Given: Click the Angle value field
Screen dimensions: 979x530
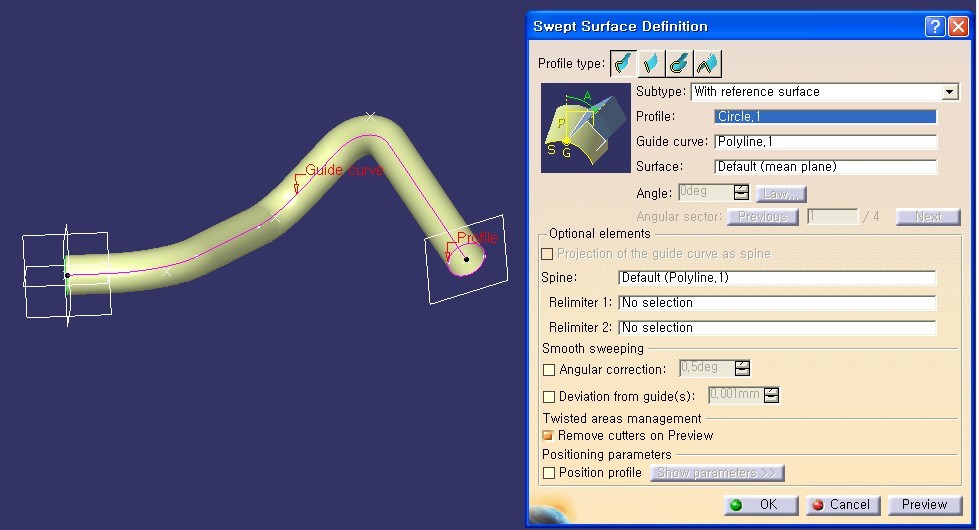Looking at the screenshot, I should pos(706,192).
